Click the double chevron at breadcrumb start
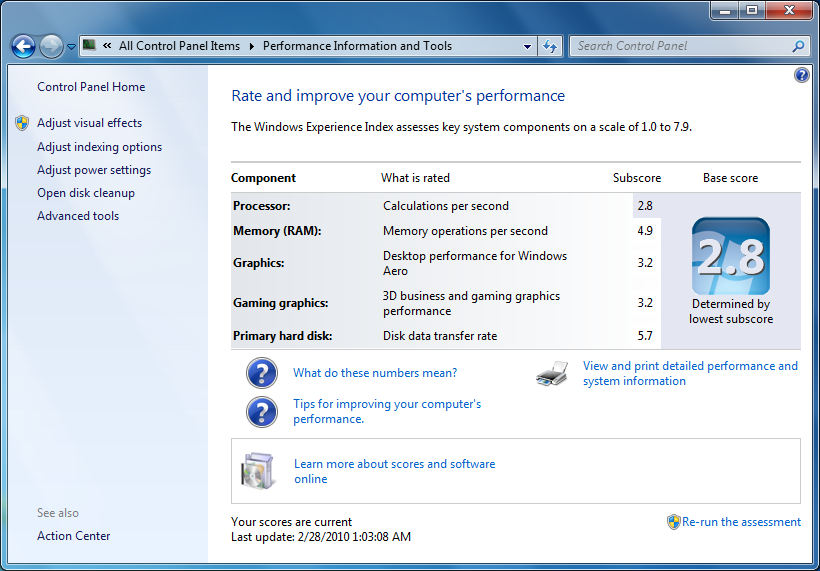Screen dimensions: 820x571 pyautogui.click(x=107, y=46)
